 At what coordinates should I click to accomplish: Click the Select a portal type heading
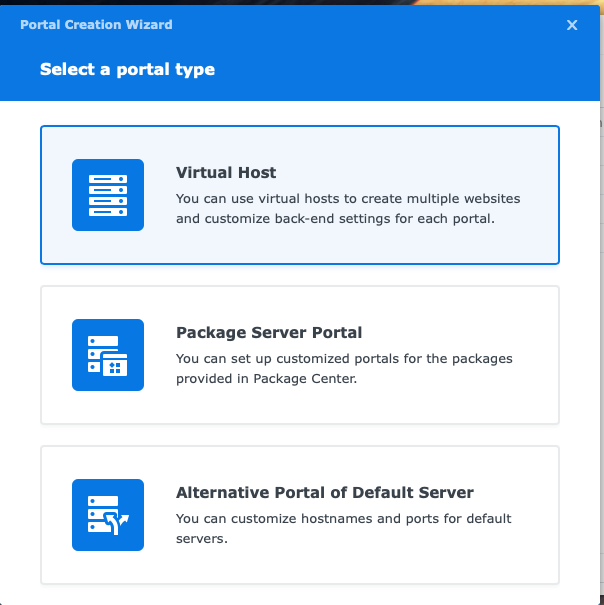pos(127,69)
